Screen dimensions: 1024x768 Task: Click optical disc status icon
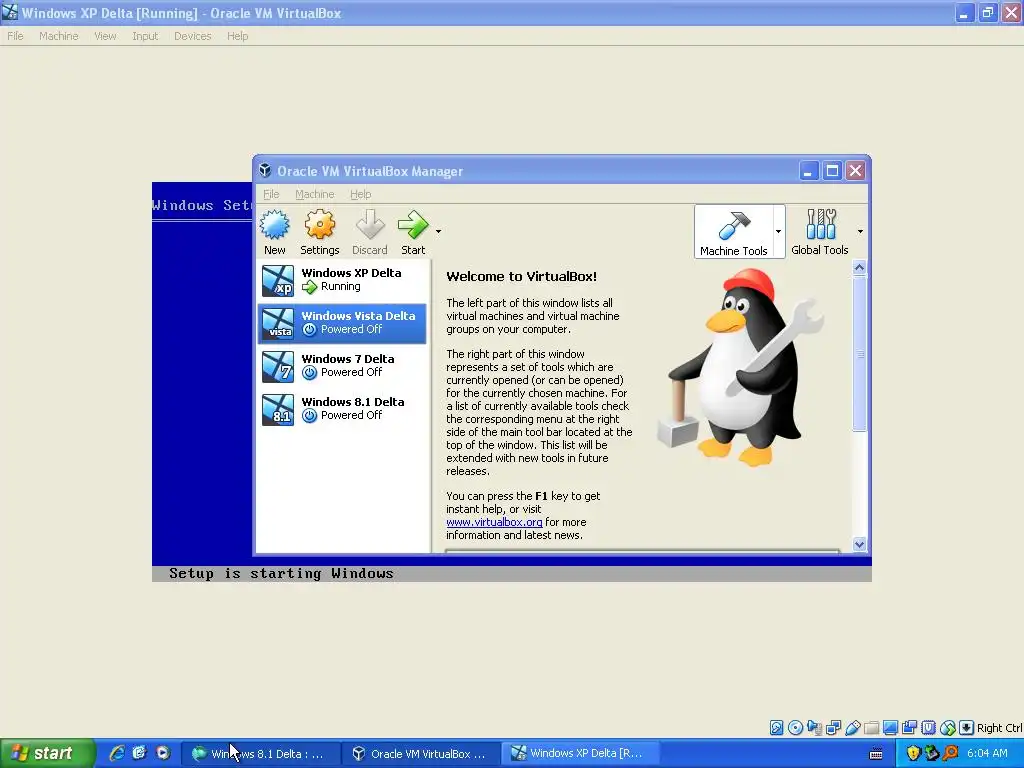point(795,728)
